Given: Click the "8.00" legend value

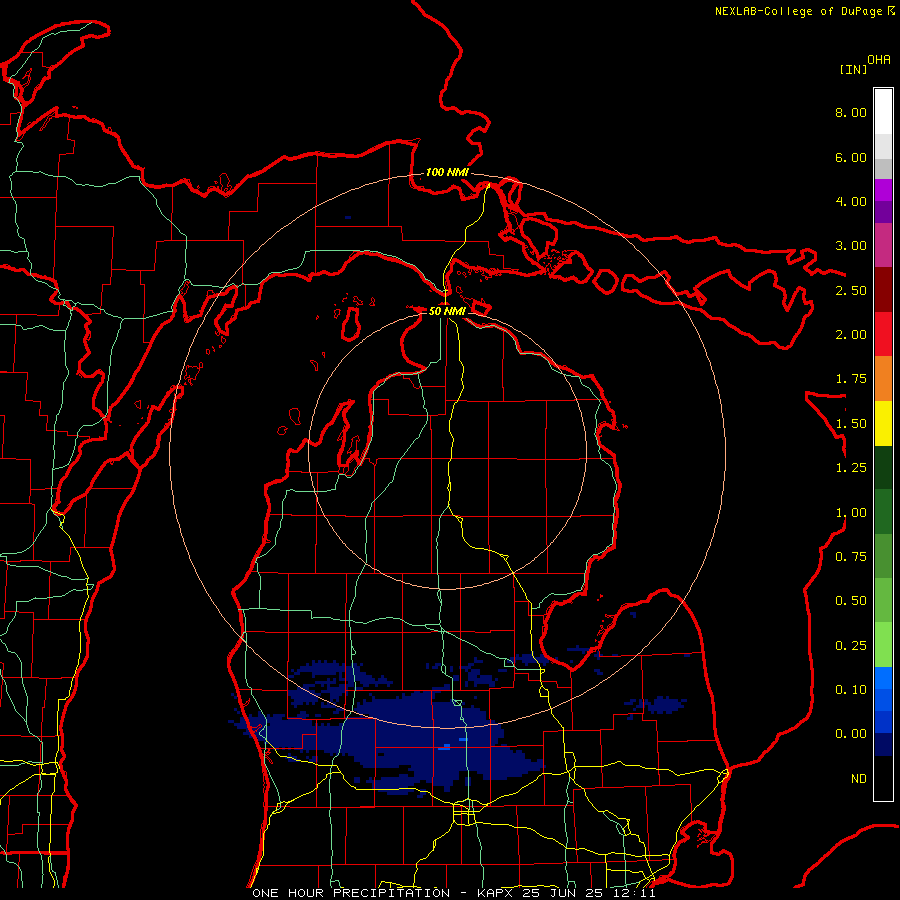Looking at the screenshot, I should coord(851,112).
